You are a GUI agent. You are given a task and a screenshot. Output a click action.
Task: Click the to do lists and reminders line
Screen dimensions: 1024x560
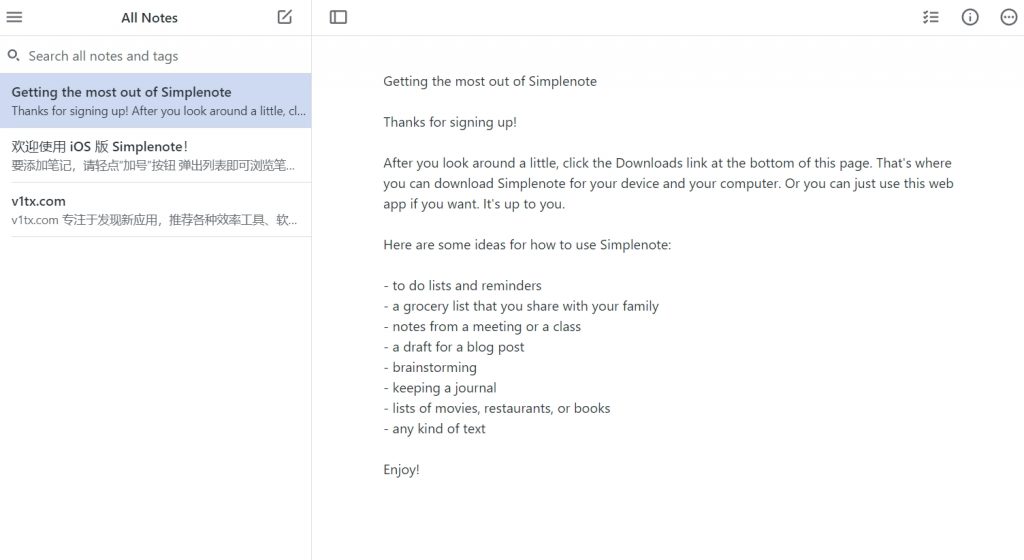(x=462, y=285)
